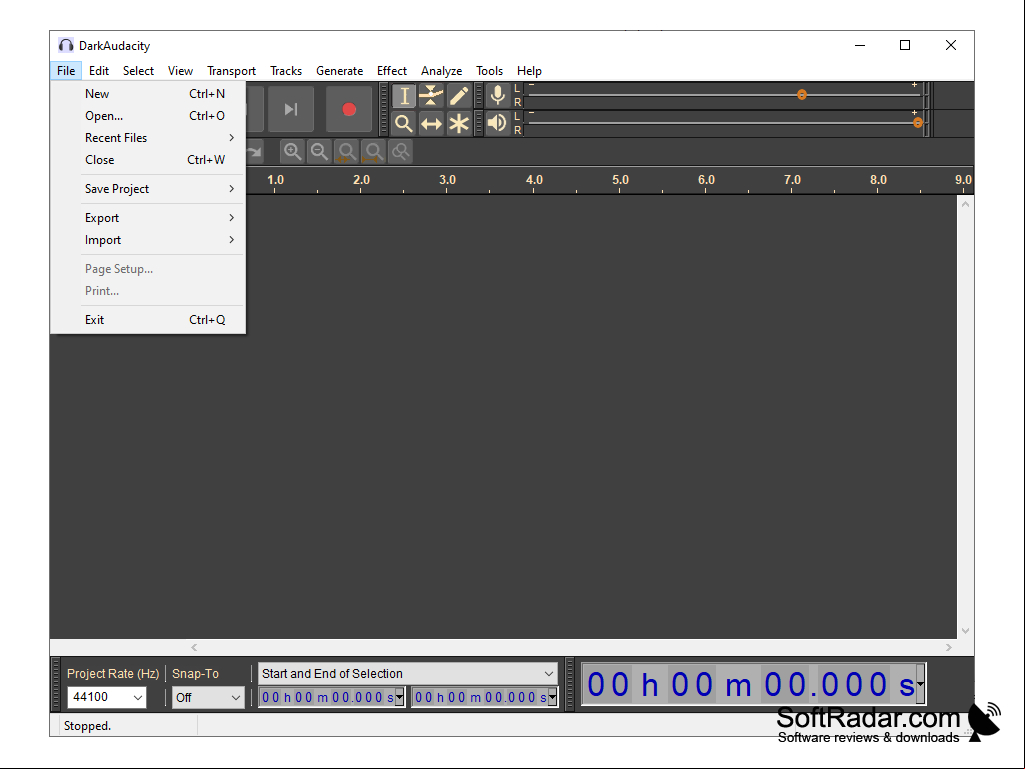Click the selection start time field
This screenshot has width=1025, height=769.
tap(328, 698)
